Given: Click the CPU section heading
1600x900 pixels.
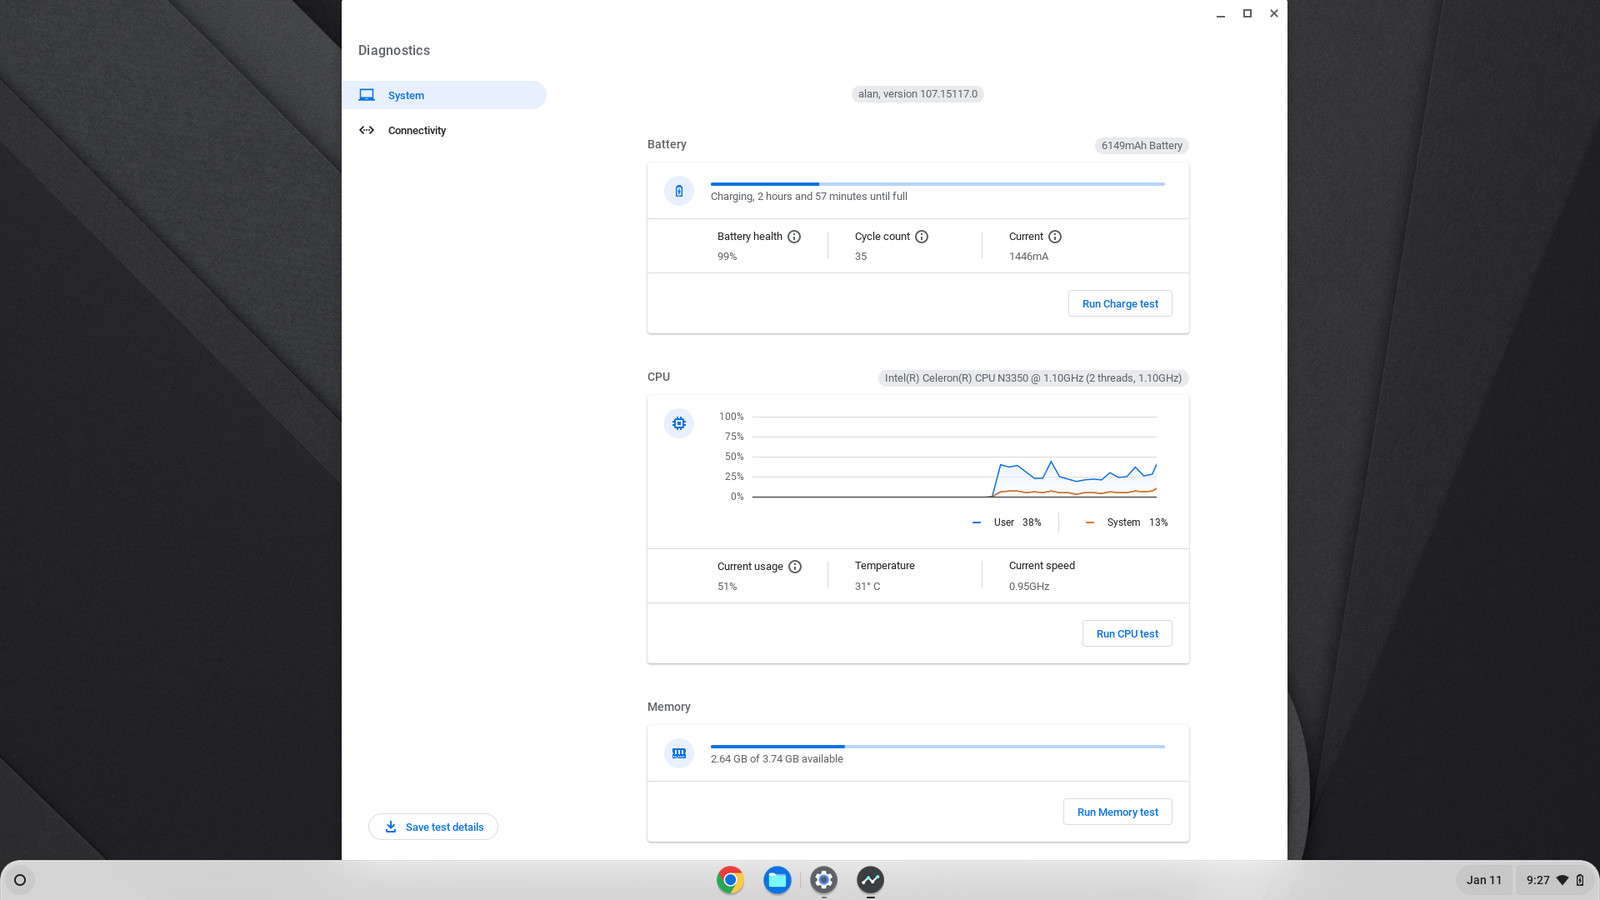Looking at the screenshot, I should (x=659, y=377).
